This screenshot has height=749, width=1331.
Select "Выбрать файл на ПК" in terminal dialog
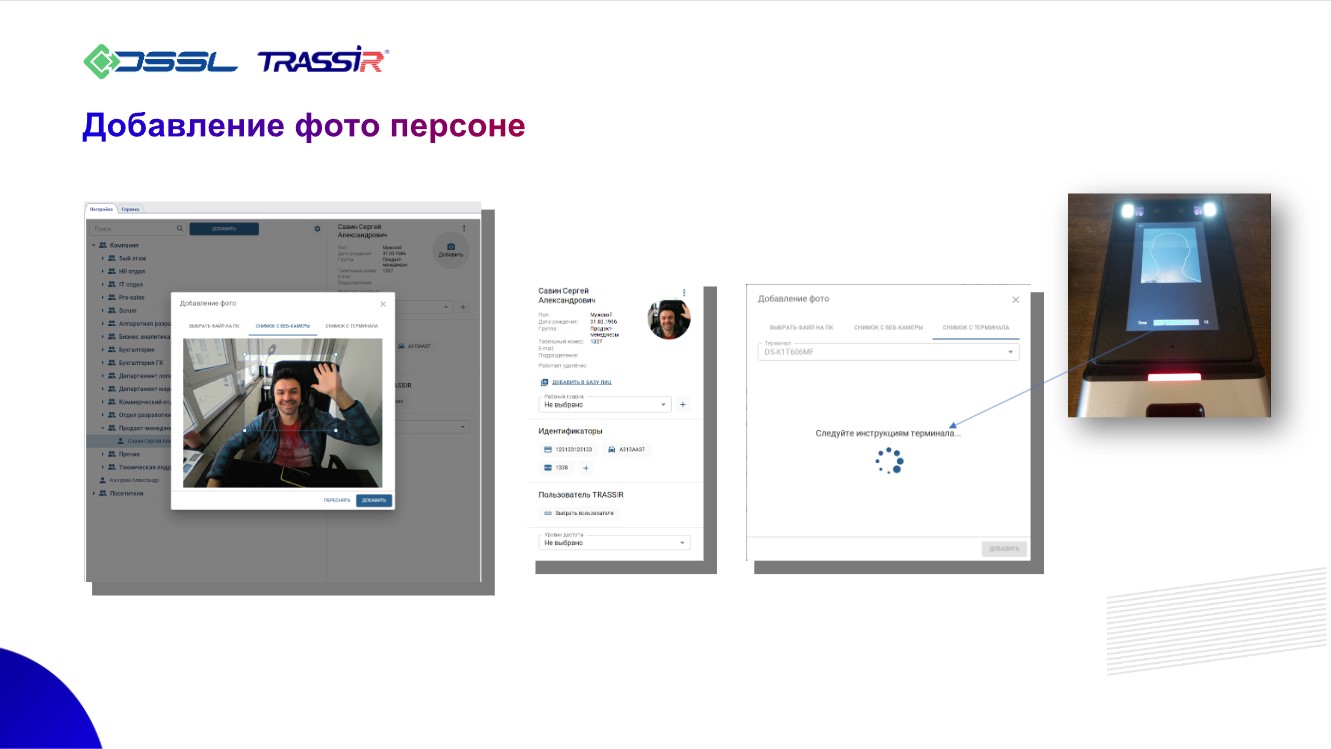799,327
